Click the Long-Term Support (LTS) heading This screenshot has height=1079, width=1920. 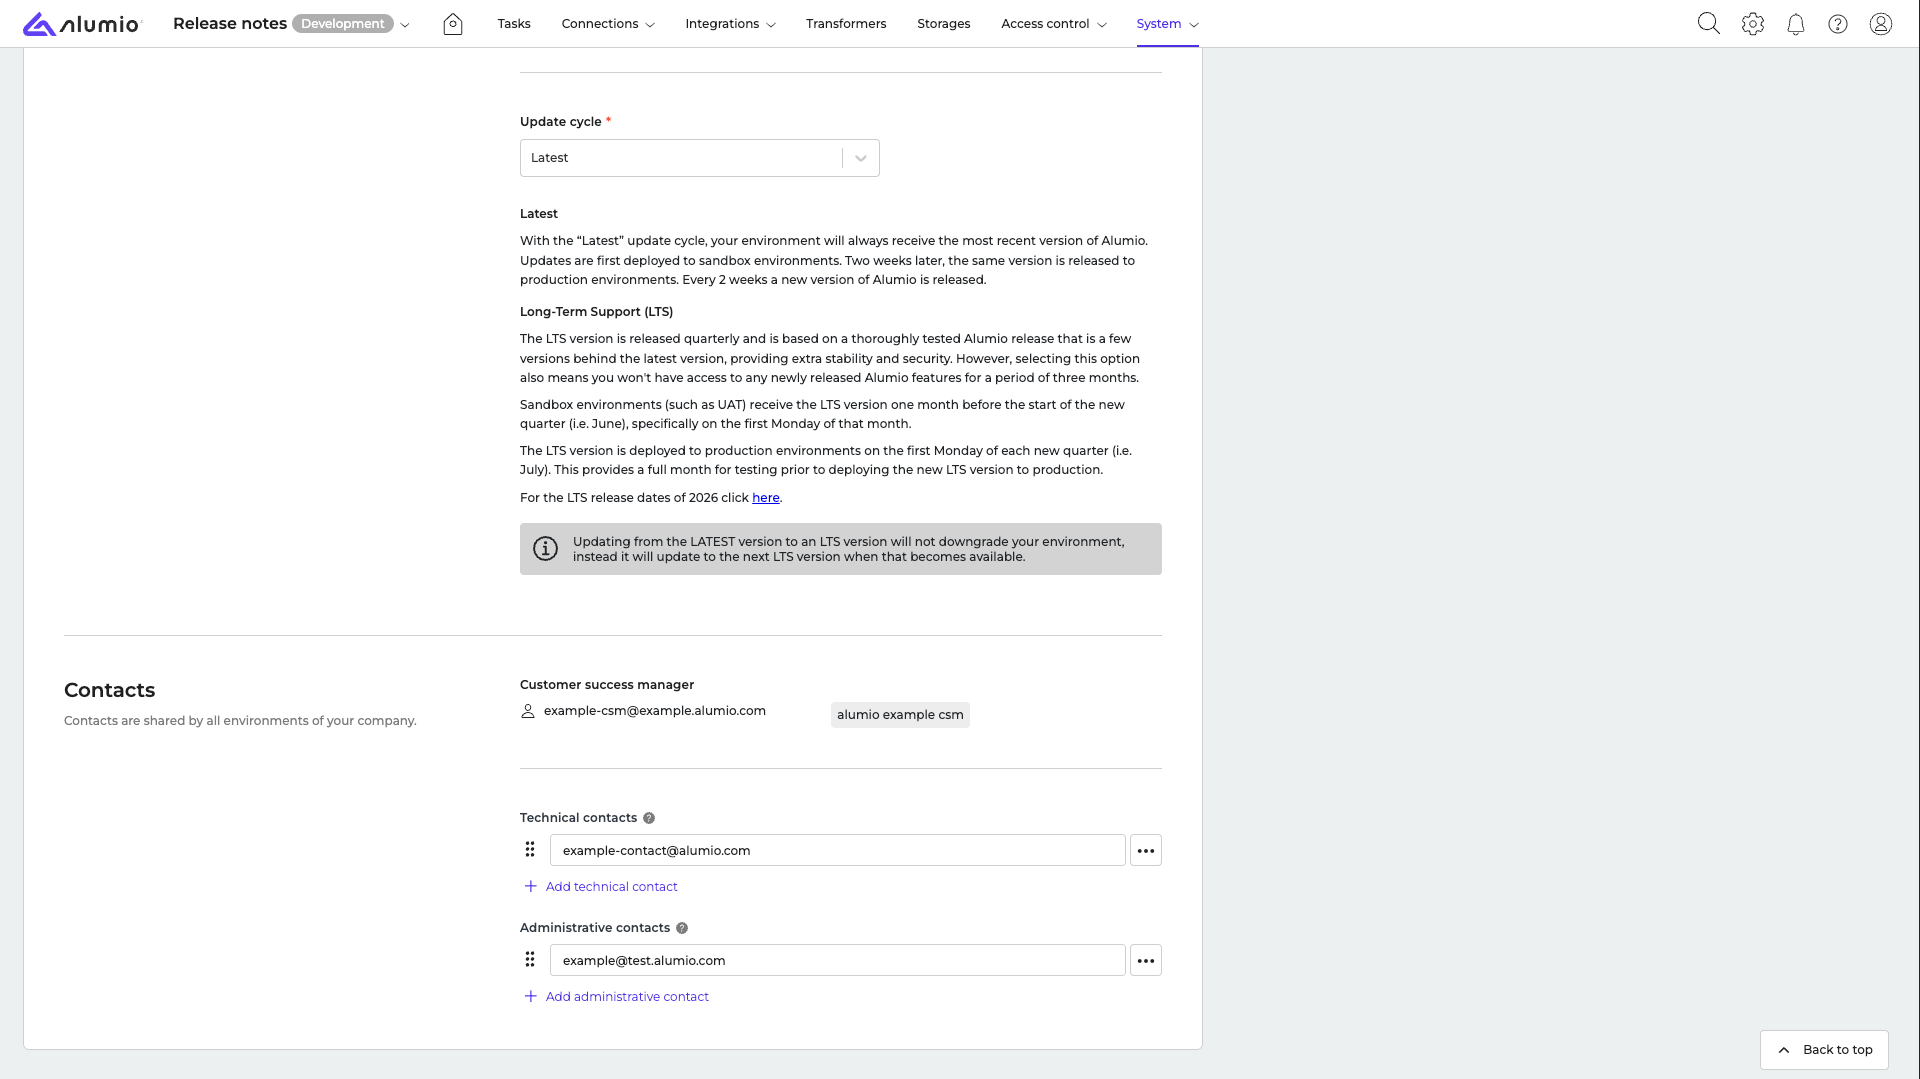(597, 312)
